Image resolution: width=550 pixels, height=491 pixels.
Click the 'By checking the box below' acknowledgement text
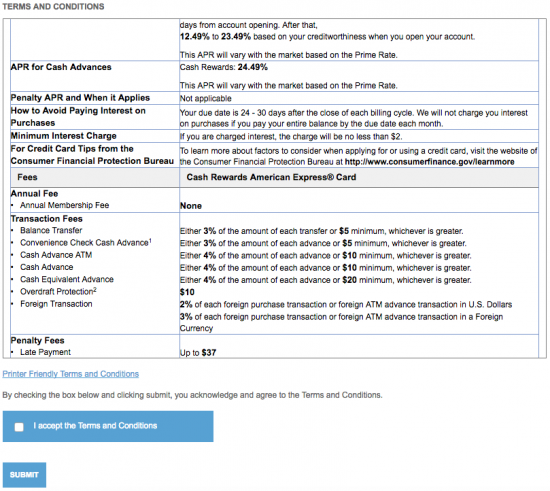(x=192, y=395)
